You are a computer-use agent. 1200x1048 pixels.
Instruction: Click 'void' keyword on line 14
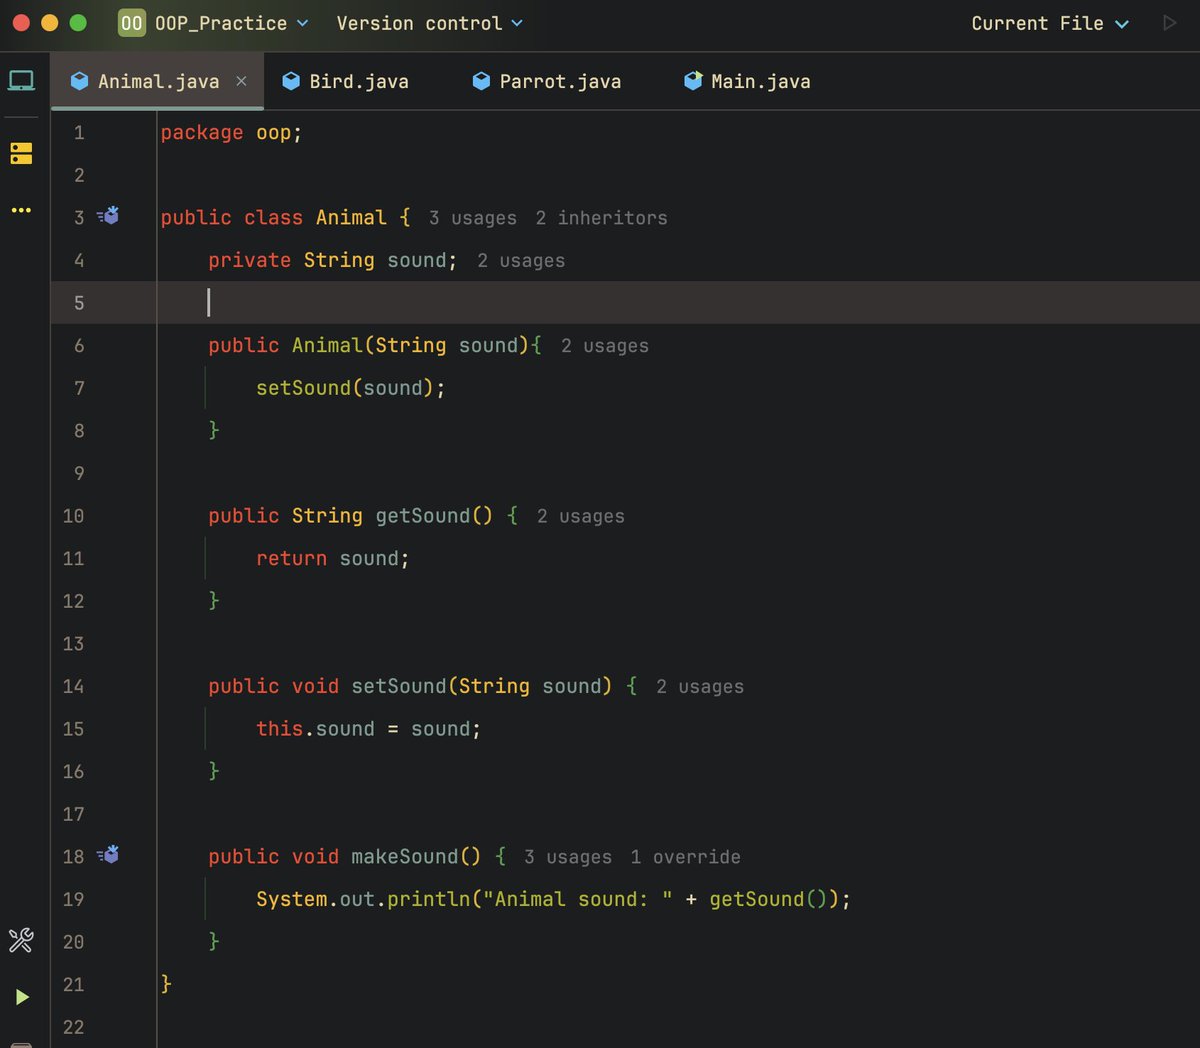(x=315, y=687)
